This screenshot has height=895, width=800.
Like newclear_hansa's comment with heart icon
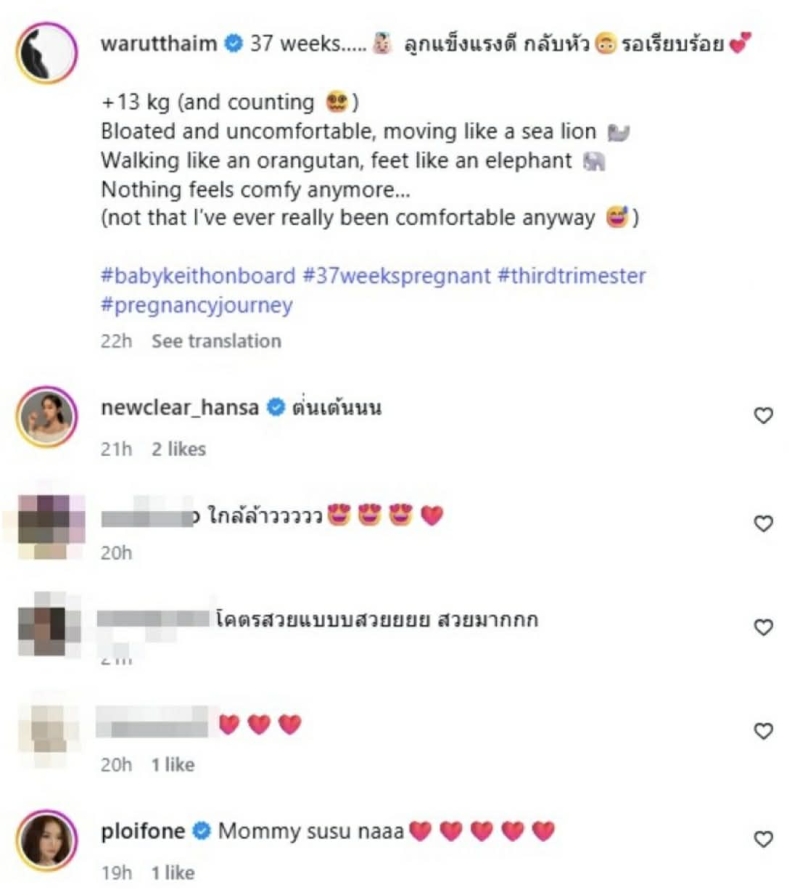click(x=763, y=416)
